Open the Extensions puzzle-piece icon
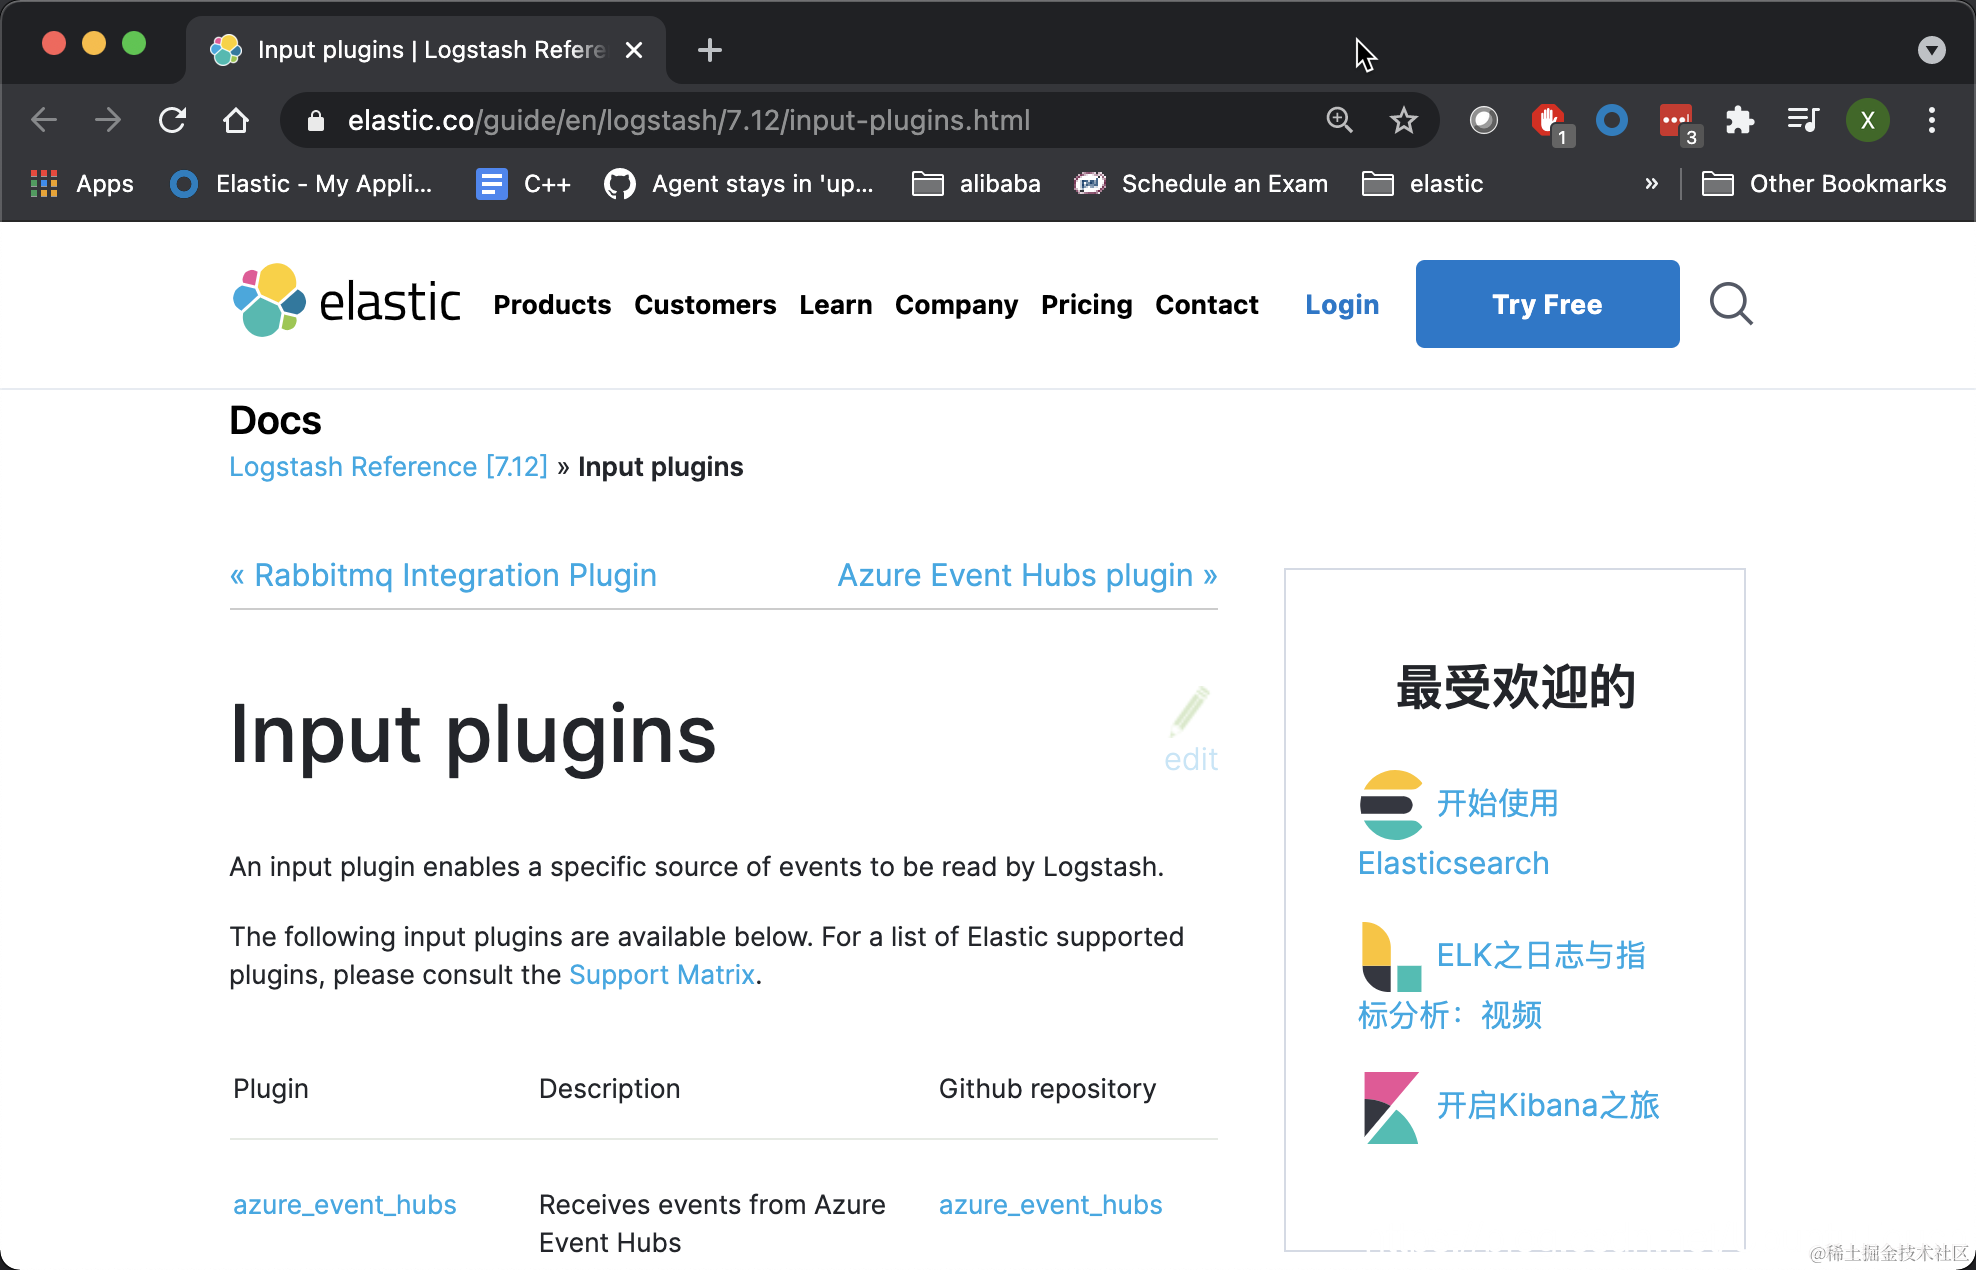Image resolution: width=1976 pixels, height=1270 pixels. tap(1740, 120)
